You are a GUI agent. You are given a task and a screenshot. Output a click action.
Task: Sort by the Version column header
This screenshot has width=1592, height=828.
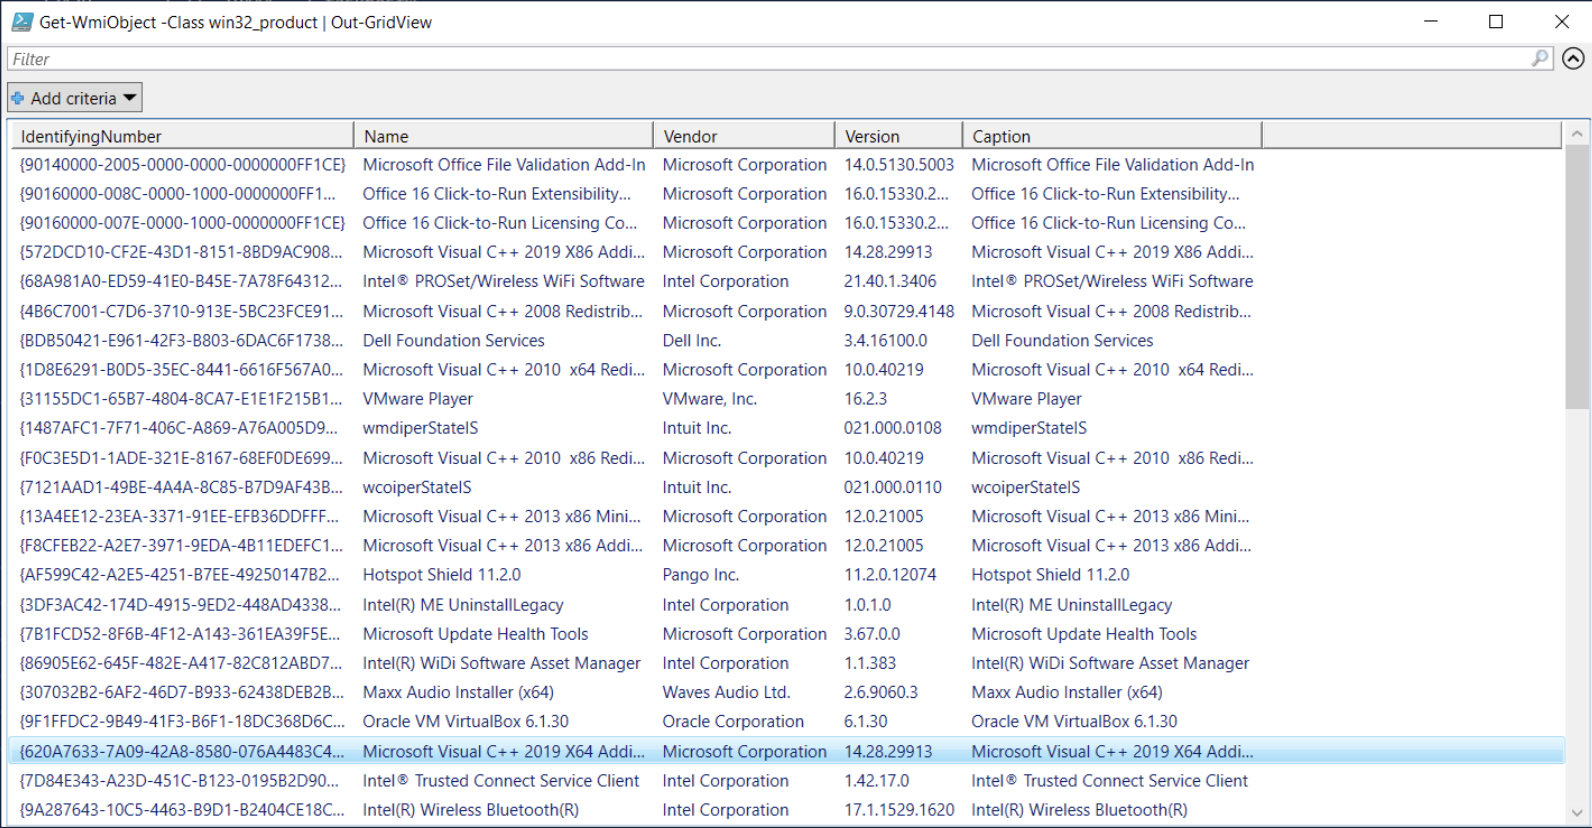[x=898, y=136]
